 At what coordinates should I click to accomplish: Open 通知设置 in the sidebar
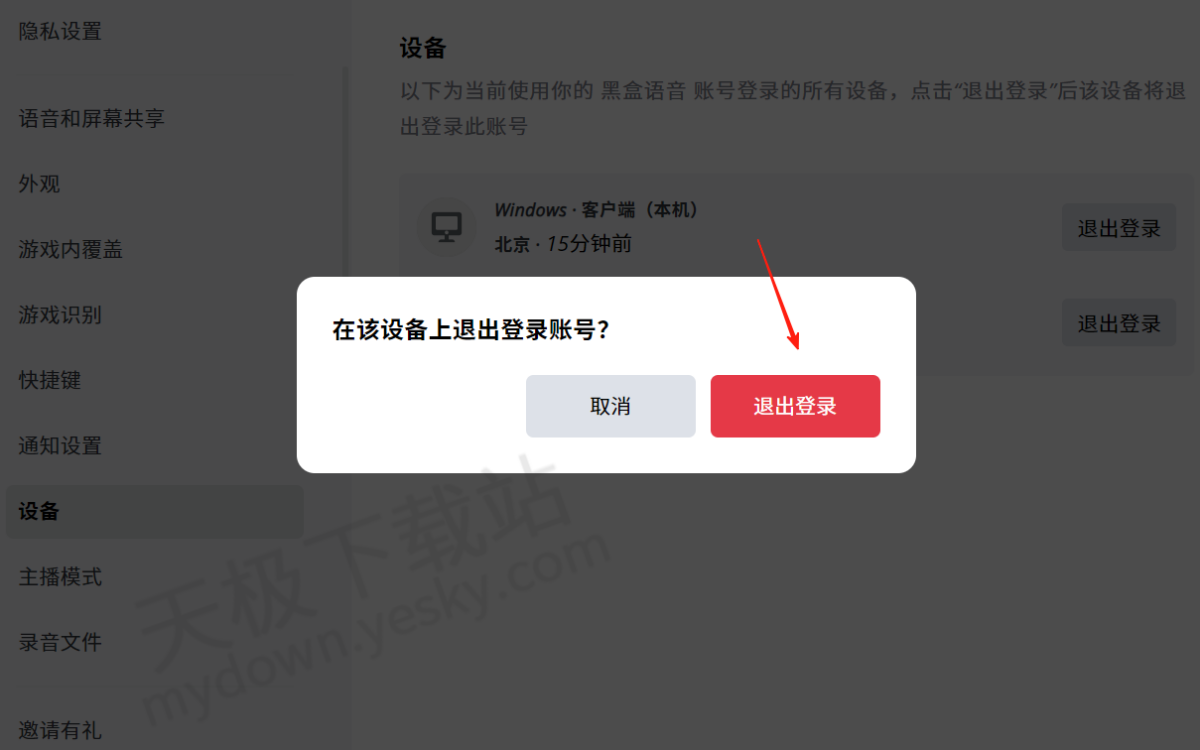60,446
